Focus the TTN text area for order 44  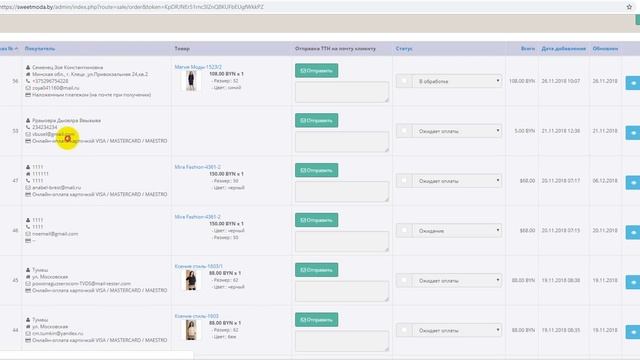click(342, 341)
